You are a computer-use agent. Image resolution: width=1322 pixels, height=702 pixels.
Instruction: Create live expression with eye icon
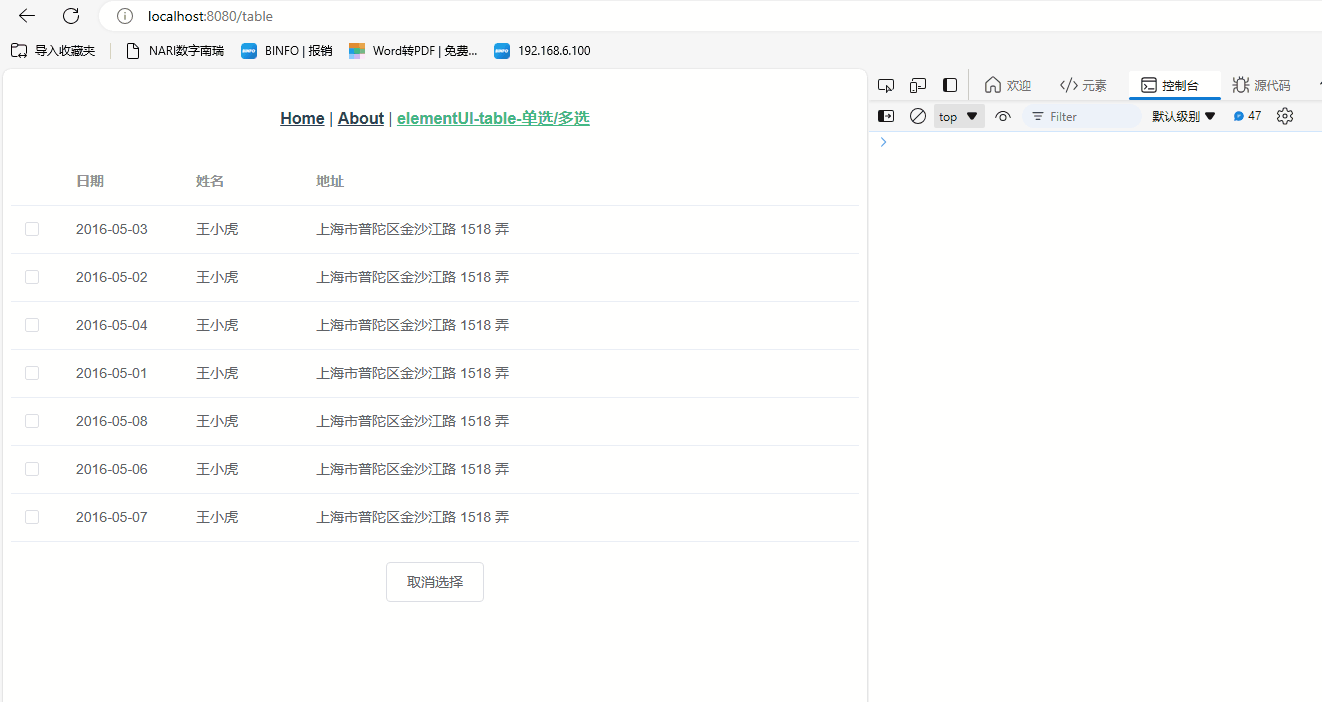coord(1003,116)
